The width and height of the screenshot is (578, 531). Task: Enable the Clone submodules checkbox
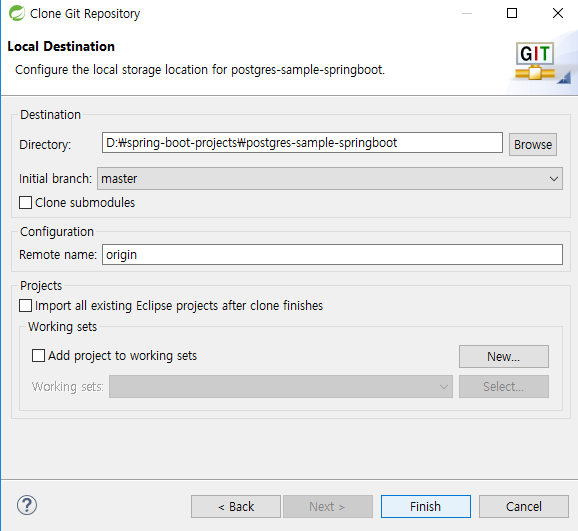[x=25, y=202]
